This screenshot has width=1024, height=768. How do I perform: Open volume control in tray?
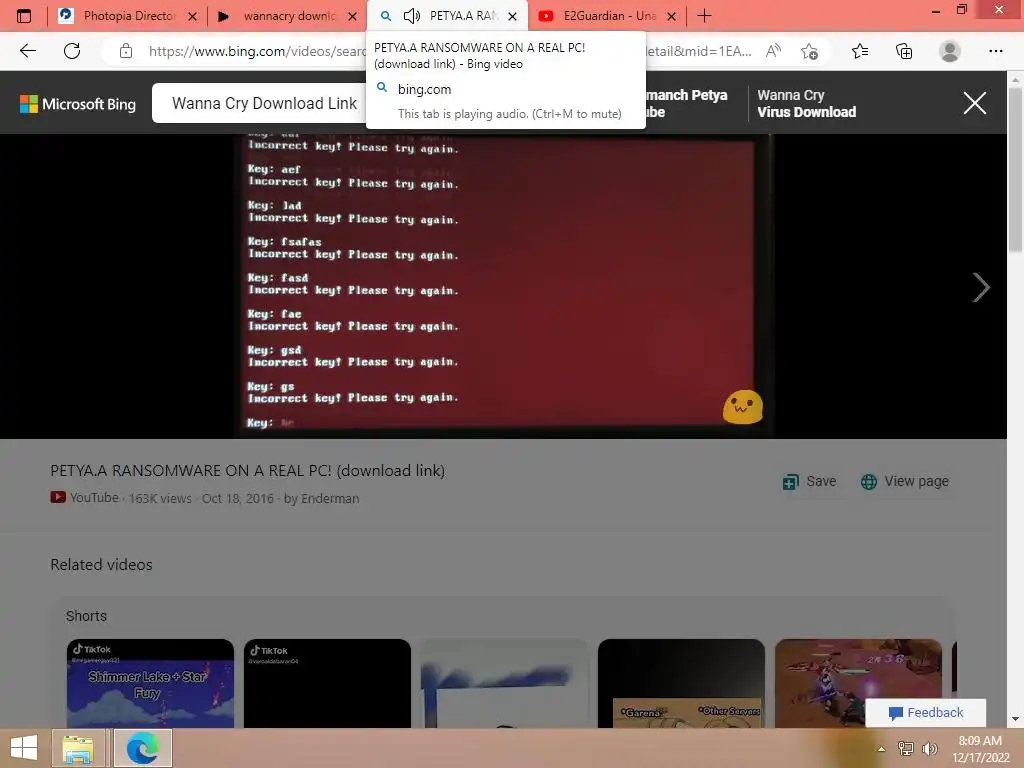pos(929,748)
